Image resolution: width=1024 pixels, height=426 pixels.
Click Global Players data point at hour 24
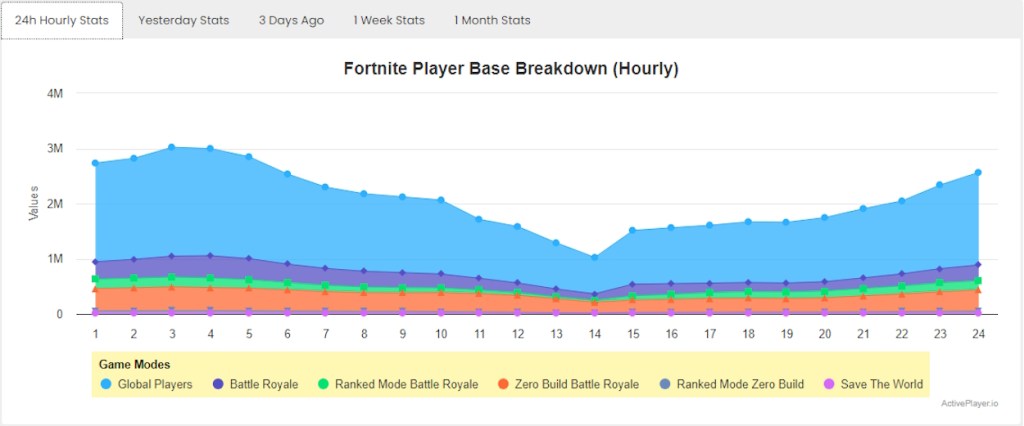[x=978, y=172]
